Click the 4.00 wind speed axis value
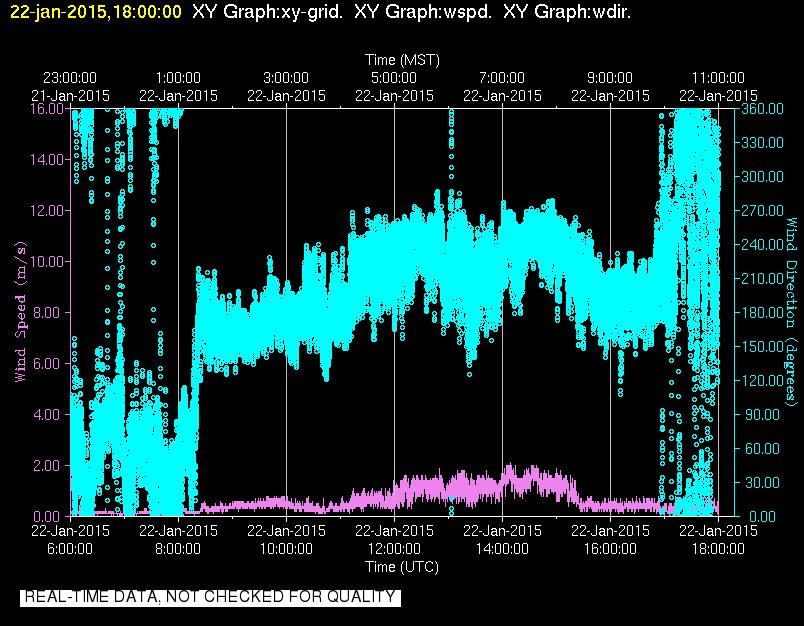Viewport: 804px width, 626px height. pyautogui.click(x=48, y=415)
